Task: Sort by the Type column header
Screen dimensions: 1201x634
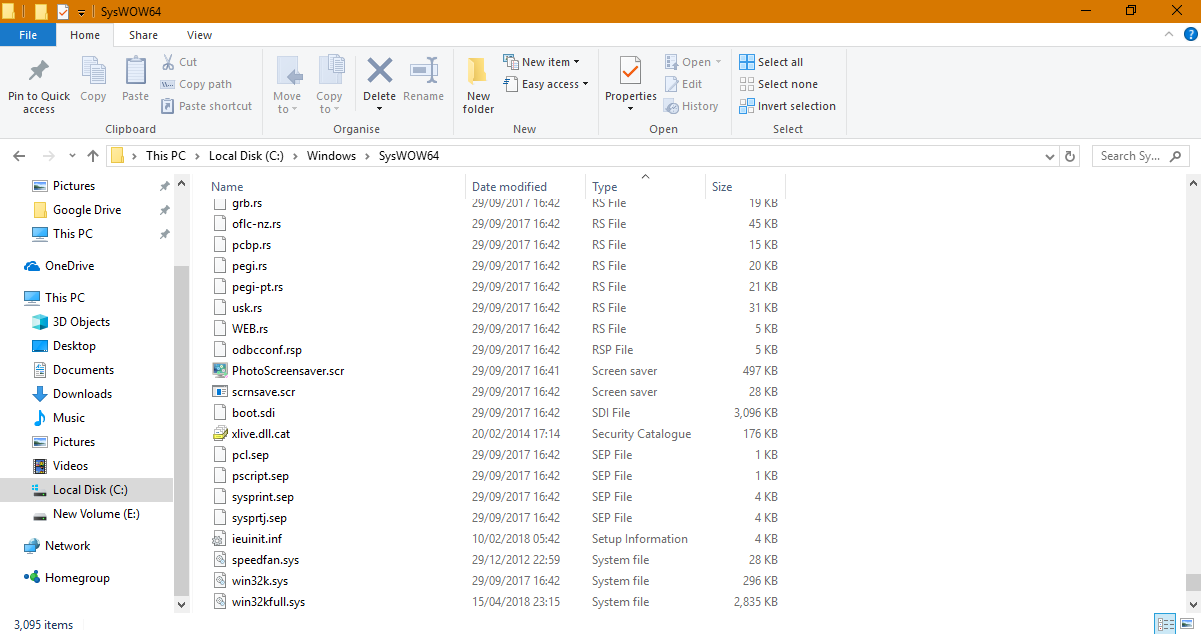Action: click(645, 187)
